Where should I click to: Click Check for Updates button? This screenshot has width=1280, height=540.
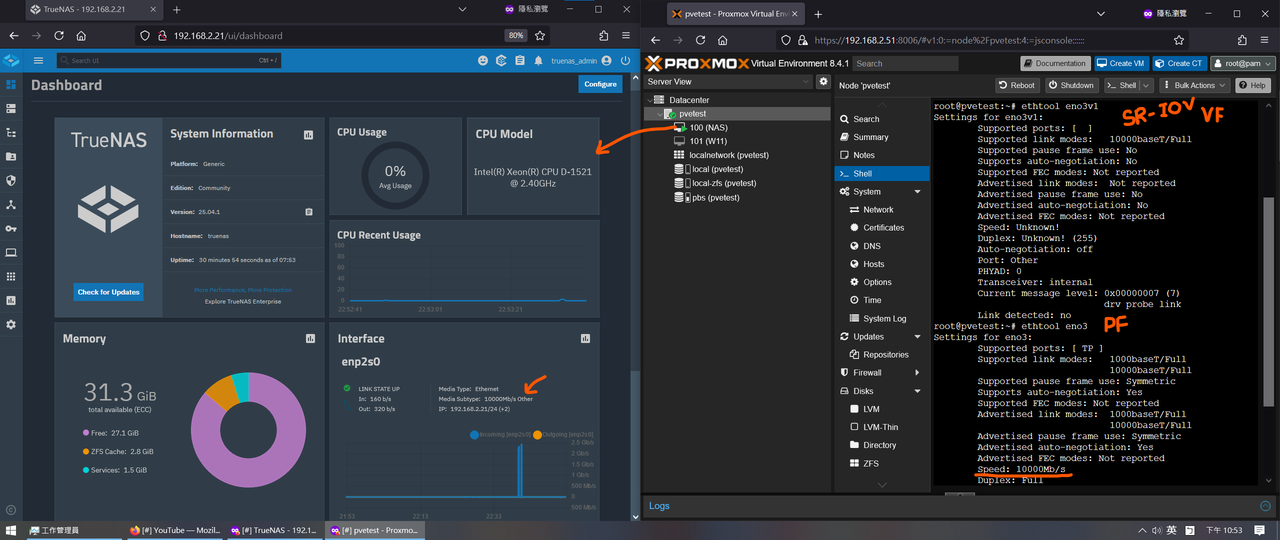pos(109,292)
